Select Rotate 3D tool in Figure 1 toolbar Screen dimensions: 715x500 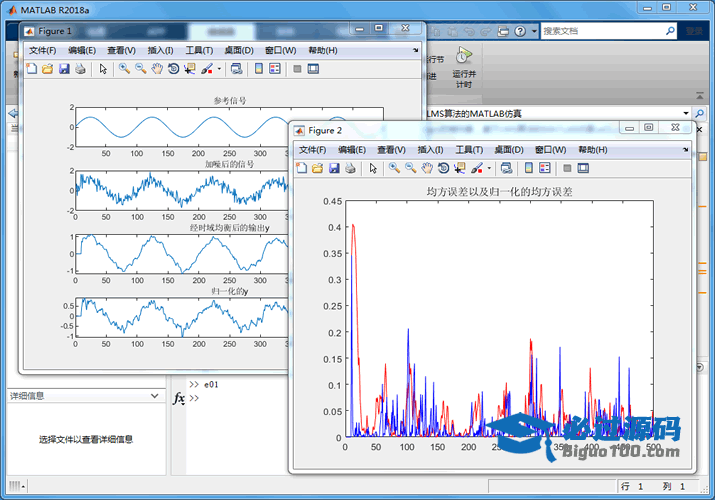click(173, 69)
